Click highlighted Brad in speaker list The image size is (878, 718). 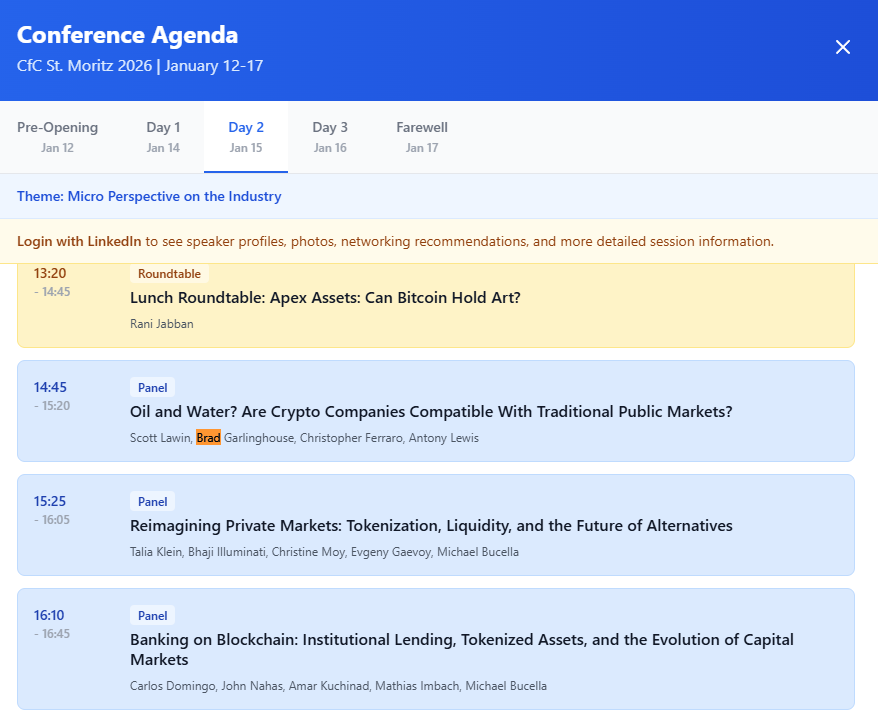tap(208, 437)
